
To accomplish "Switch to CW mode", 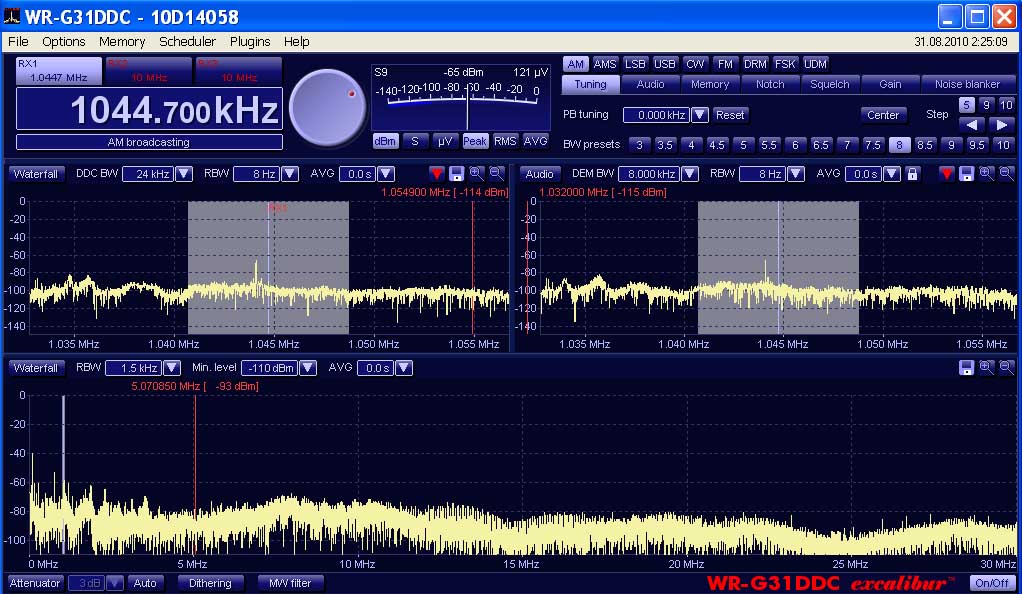I will 695,64.
